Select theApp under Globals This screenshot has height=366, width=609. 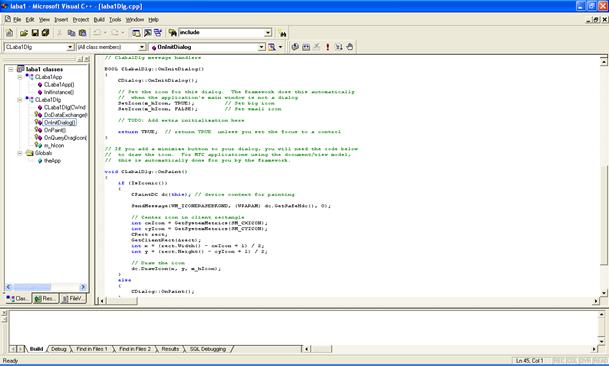(52, 160)
